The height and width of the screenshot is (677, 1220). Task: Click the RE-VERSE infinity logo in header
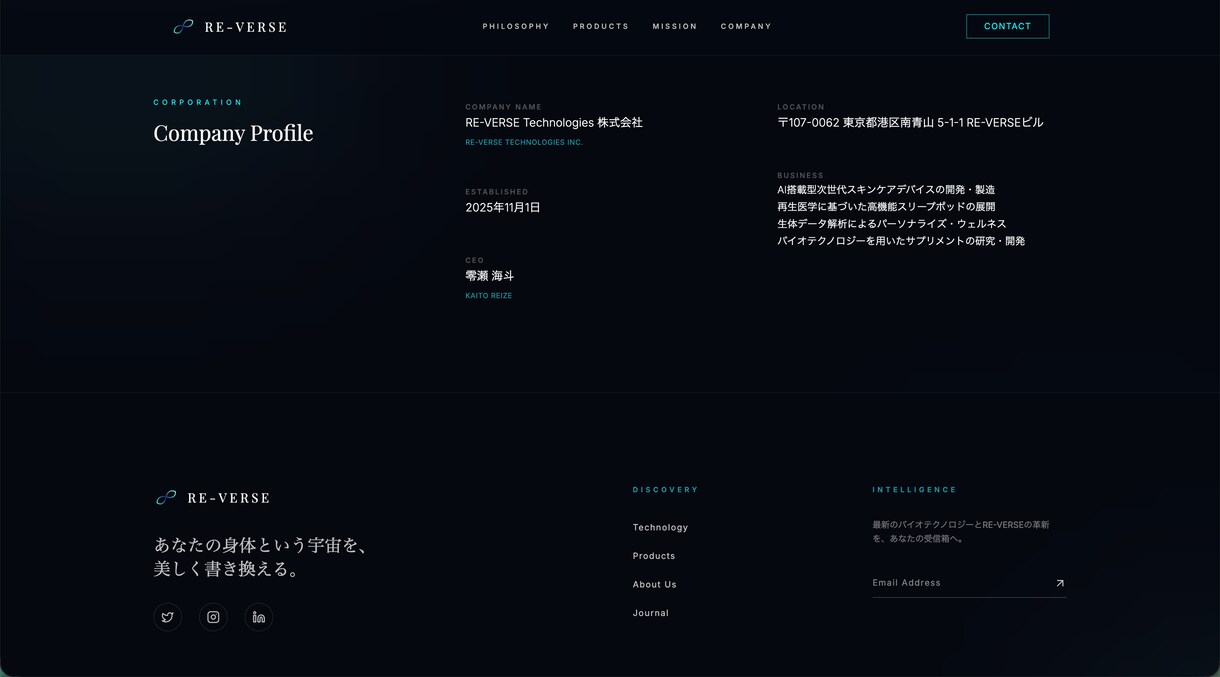pyautogui.click(x=183, y=27)
